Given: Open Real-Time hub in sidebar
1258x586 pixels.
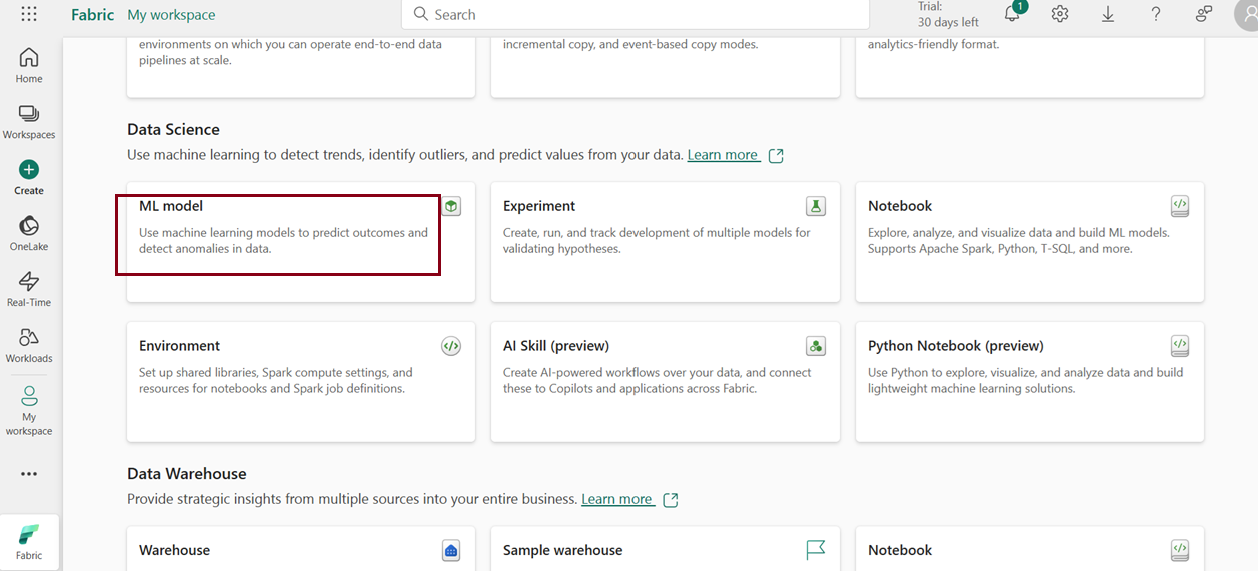Looking at the screenshot, I should coord(29,289).
